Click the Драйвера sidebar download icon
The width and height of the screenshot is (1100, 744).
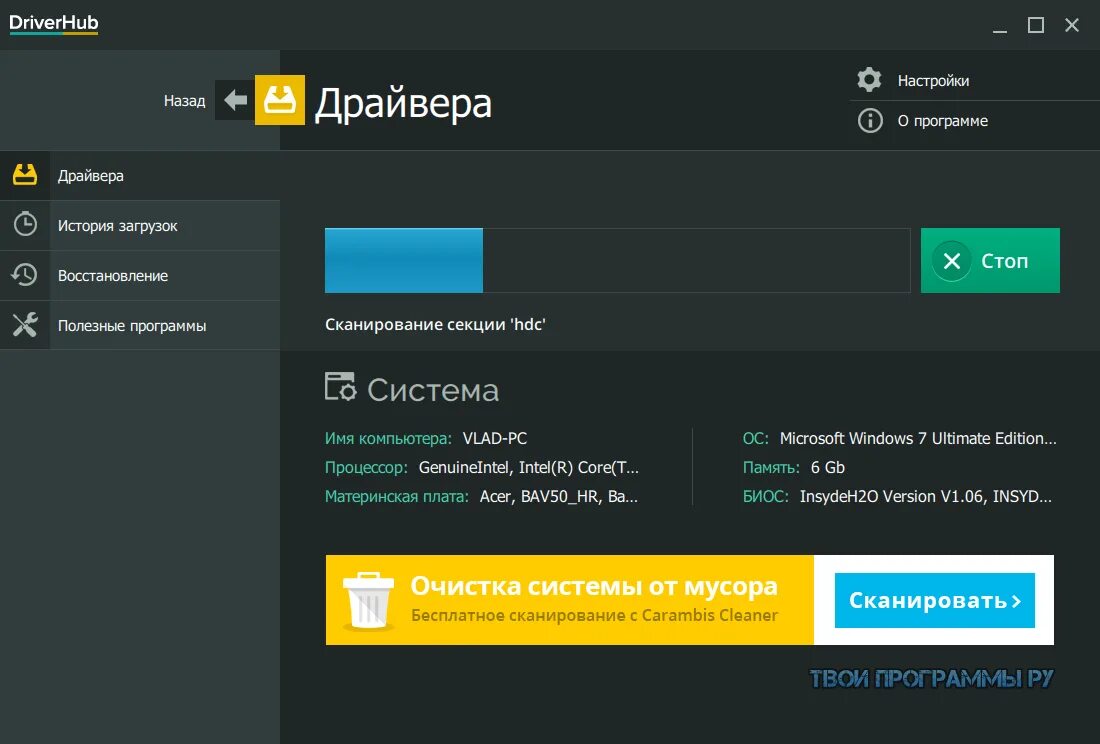(x=25, y=175)
